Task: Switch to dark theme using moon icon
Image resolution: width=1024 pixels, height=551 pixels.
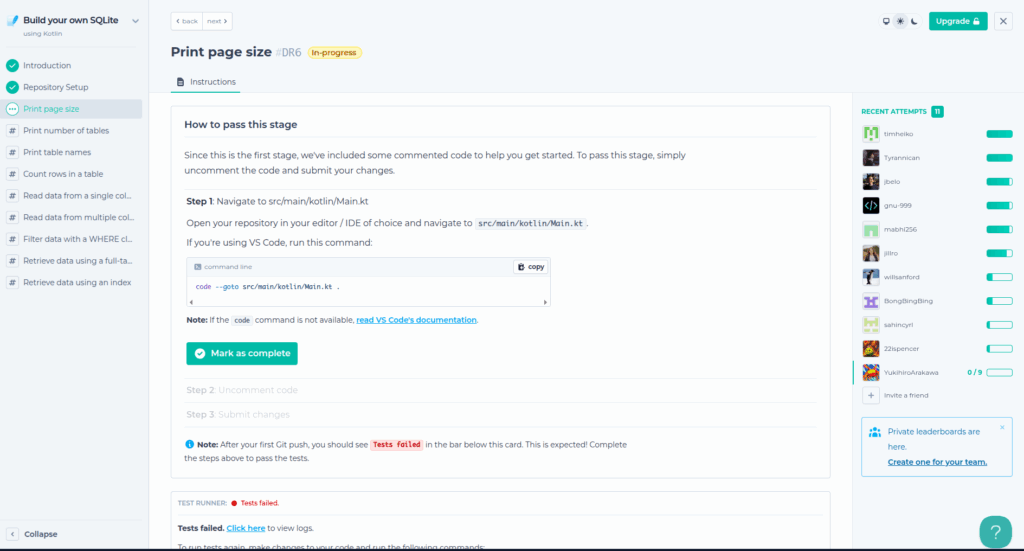Action: point(914,21)
